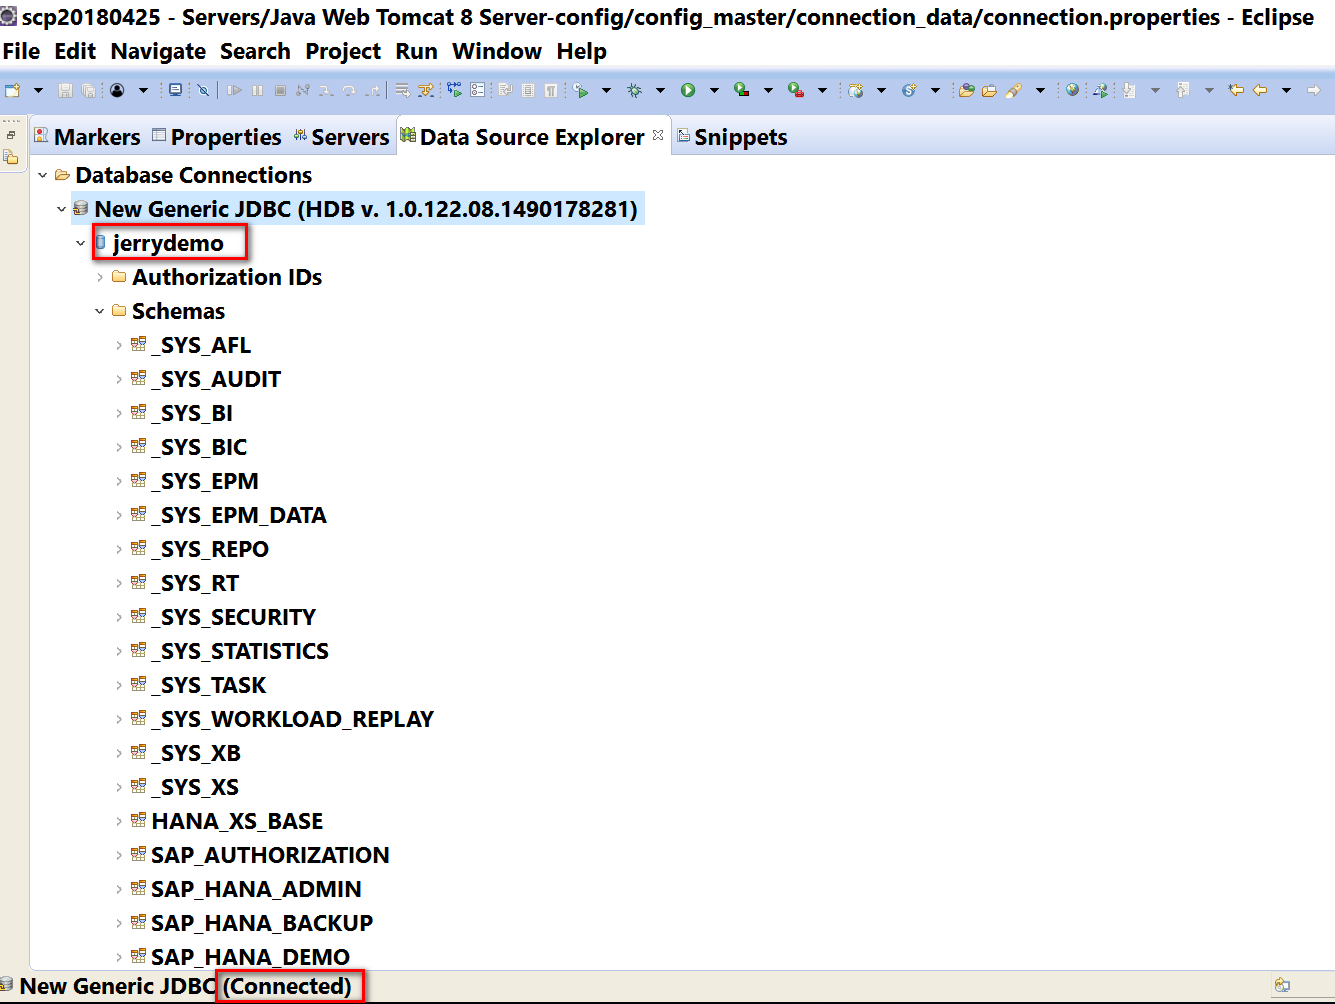Click the External Tools red toolbox icon
The width and height of the screenshot is (1335, 1004).
click(796, 90)
